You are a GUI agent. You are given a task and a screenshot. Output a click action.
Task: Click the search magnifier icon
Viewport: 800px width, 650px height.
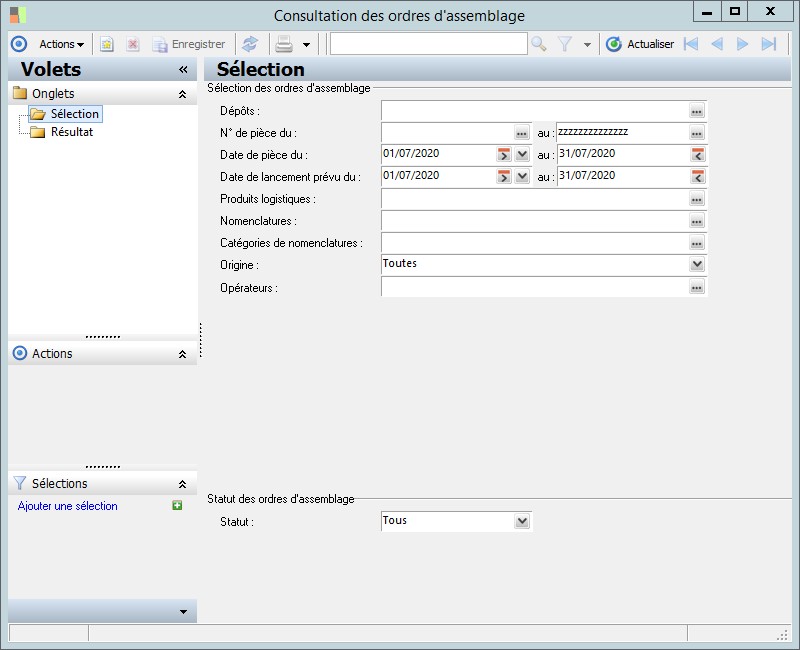coord(539,44)
